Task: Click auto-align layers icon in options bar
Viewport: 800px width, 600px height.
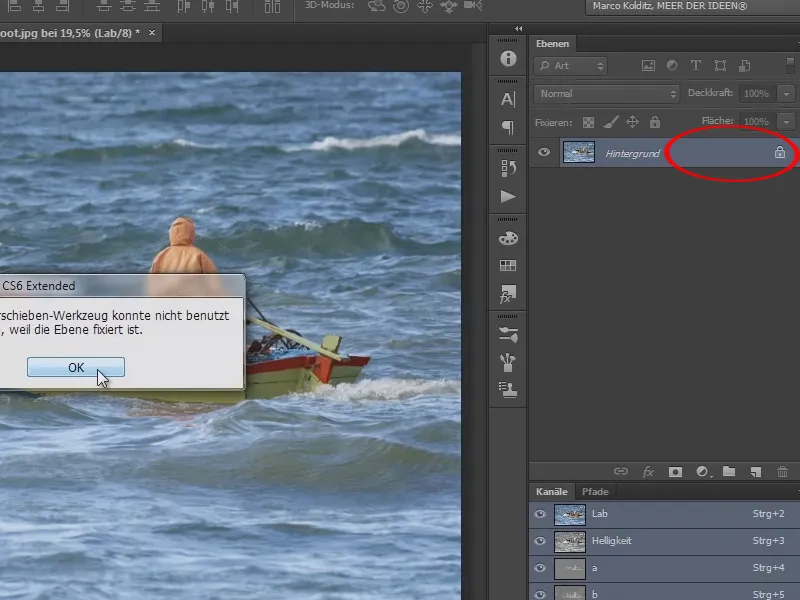Action: click(x=272, y=6)
